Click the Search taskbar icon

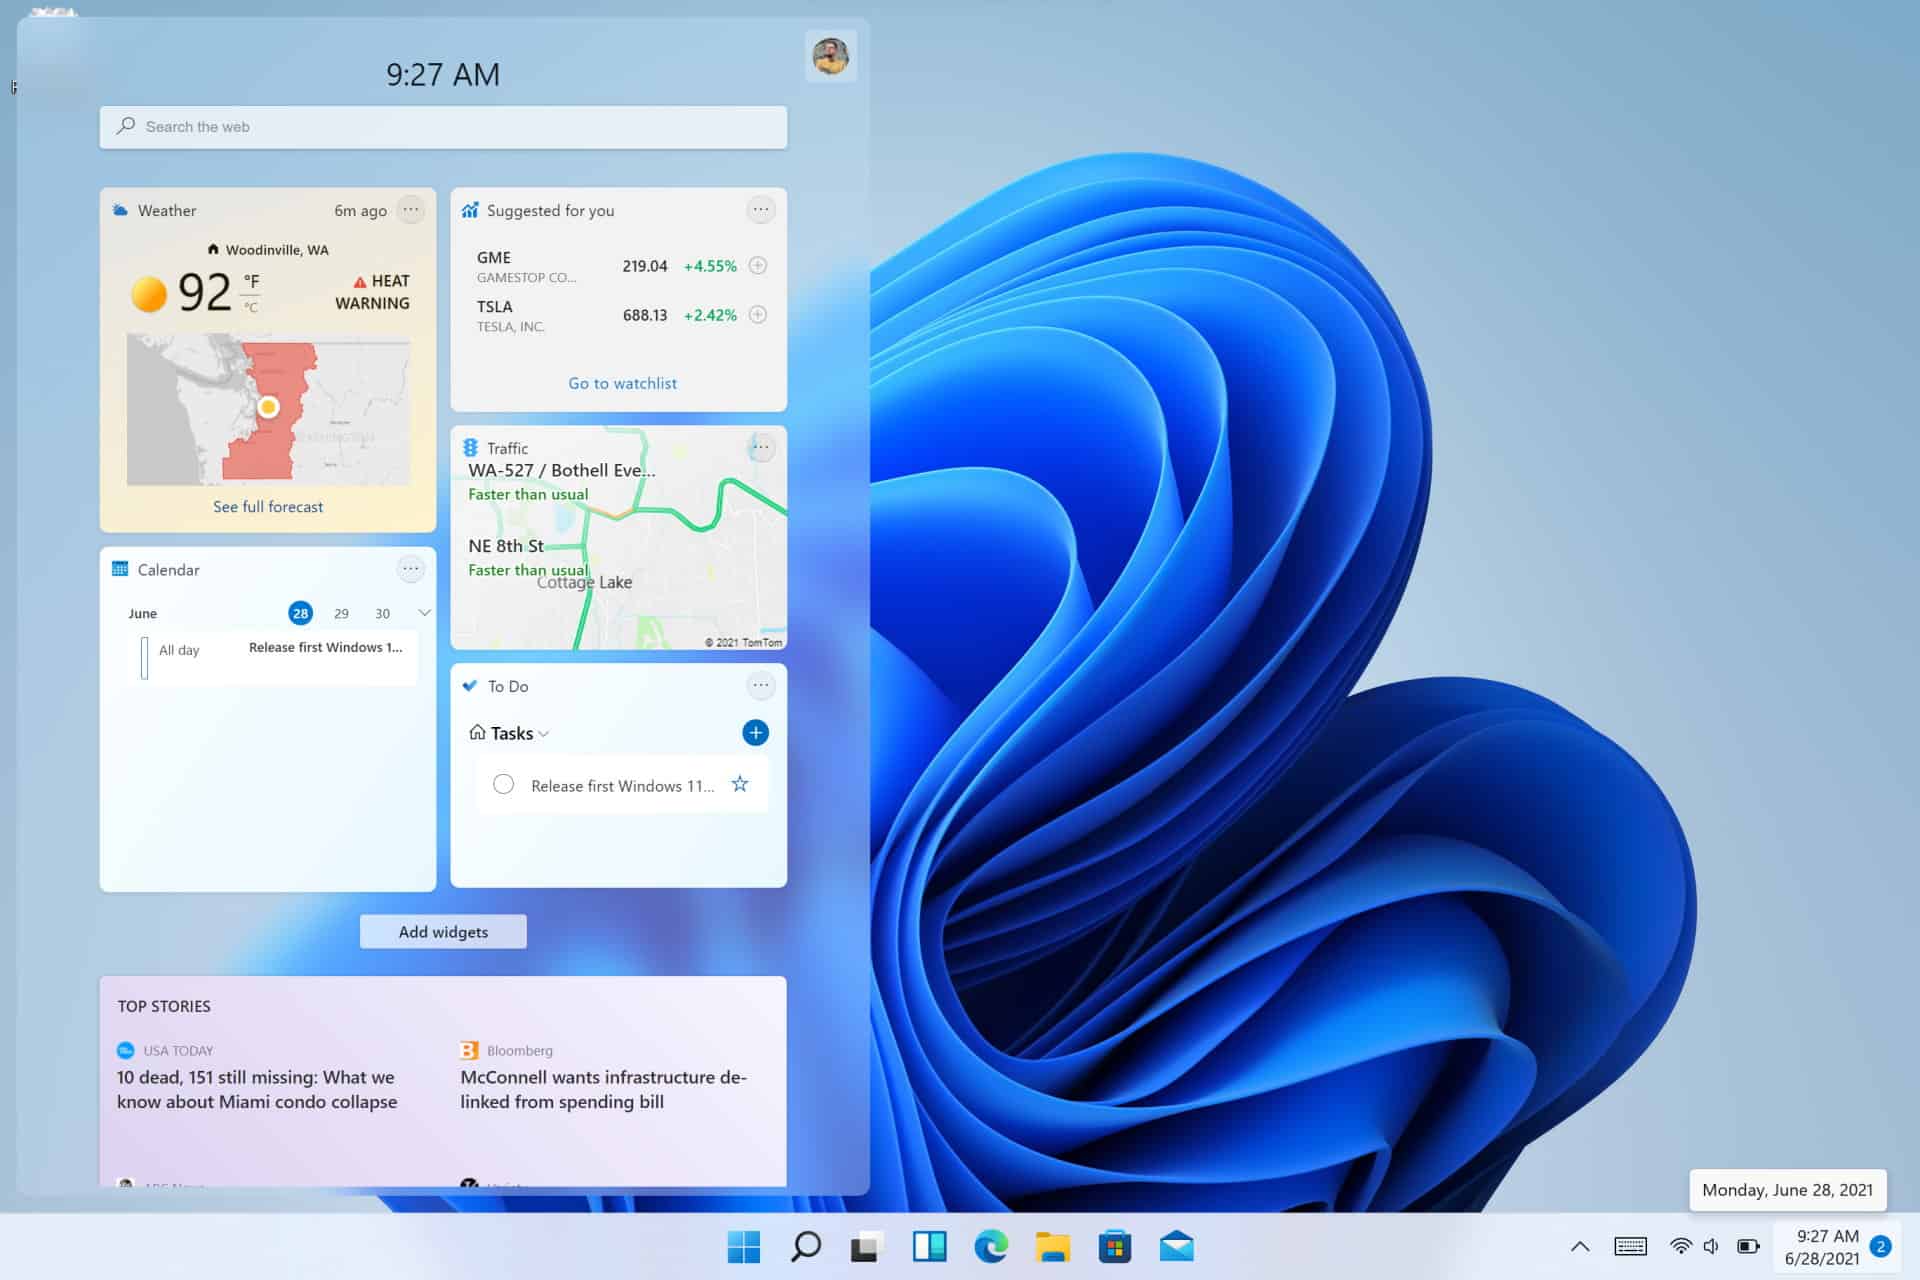(x=804, y=1246)
